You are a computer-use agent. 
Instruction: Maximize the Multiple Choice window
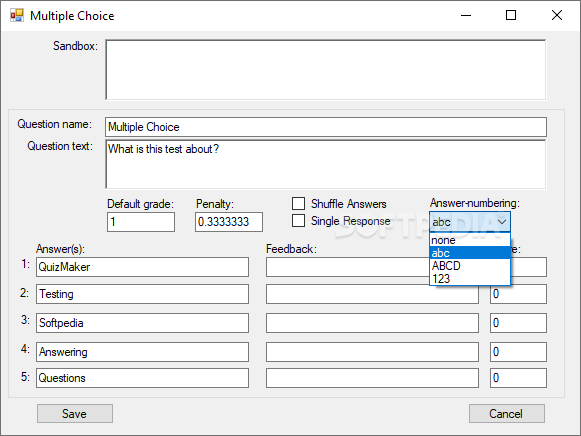(x=511, y=16)
